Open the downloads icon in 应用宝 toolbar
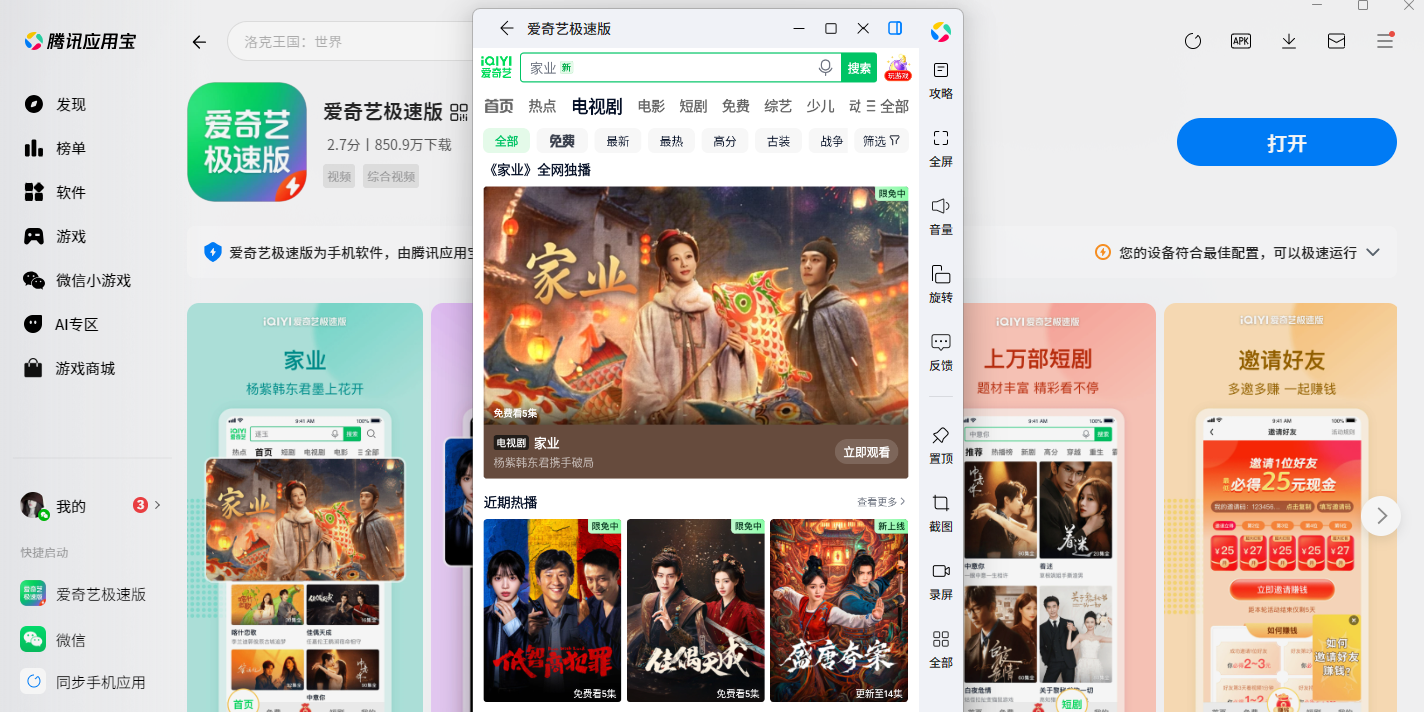The image size is (1424, 712). [x=1289, y=41]
